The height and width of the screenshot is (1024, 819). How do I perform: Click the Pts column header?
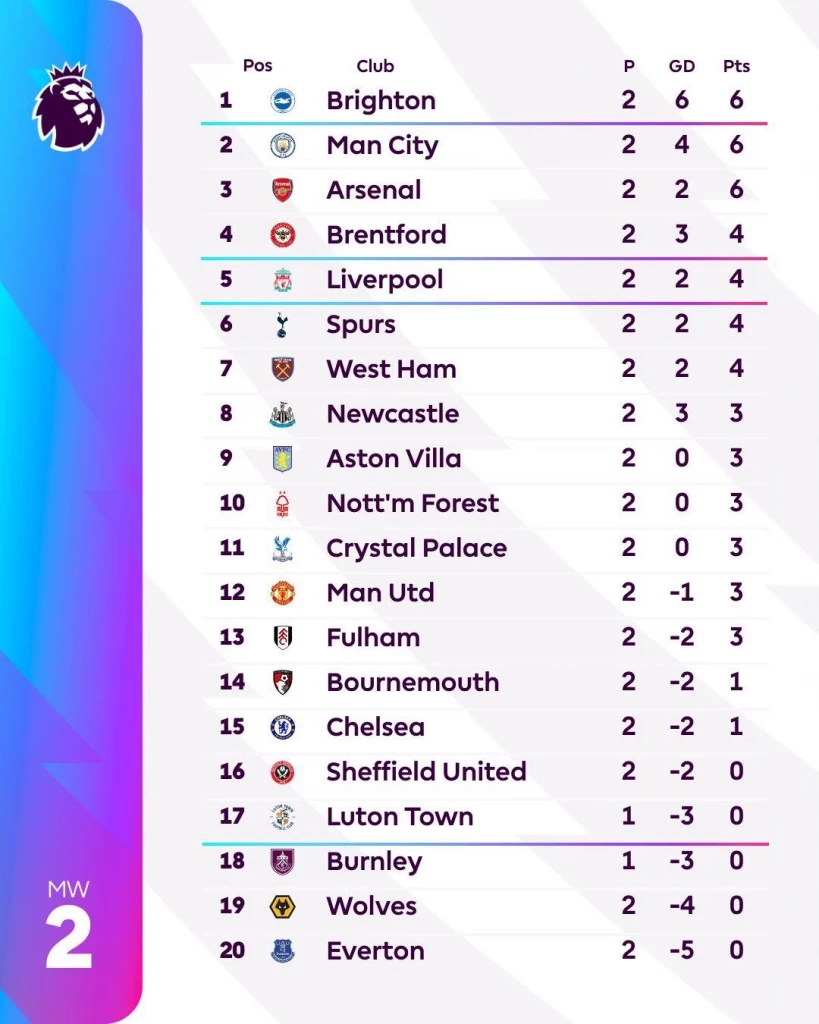[737, 67]
